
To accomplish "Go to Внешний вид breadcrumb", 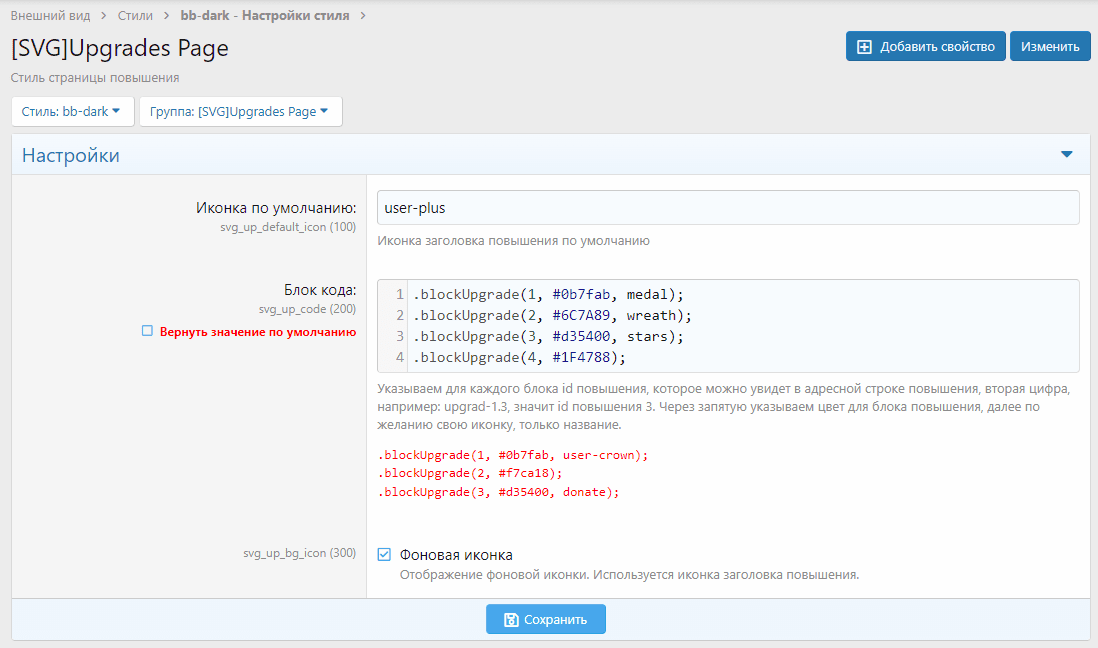I will [50, 15].
